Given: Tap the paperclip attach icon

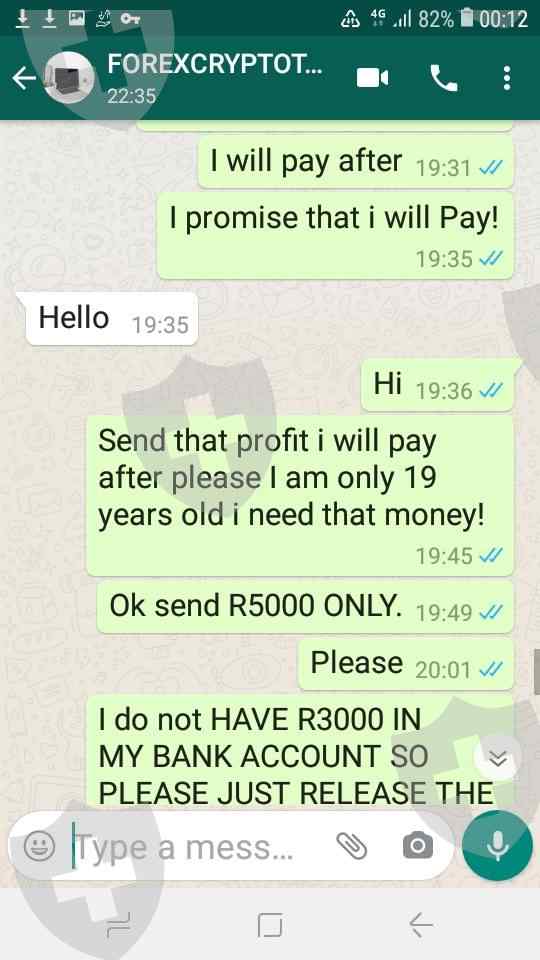Looking at the screenshot, I should (351, 846).
